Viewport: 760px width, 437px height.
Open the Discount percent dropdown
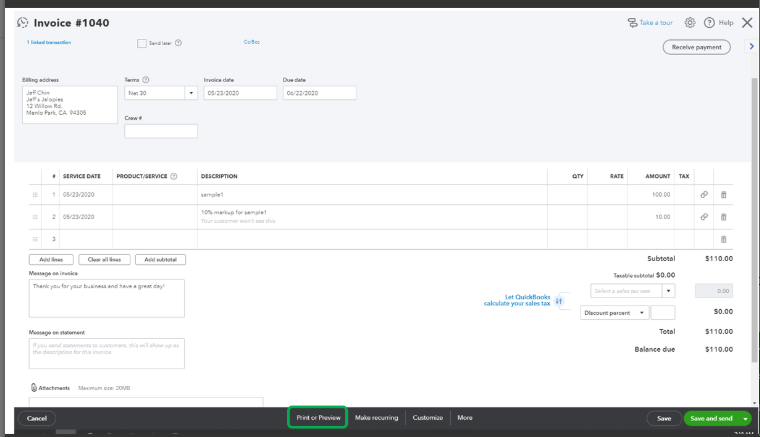[x=642, y=313]
